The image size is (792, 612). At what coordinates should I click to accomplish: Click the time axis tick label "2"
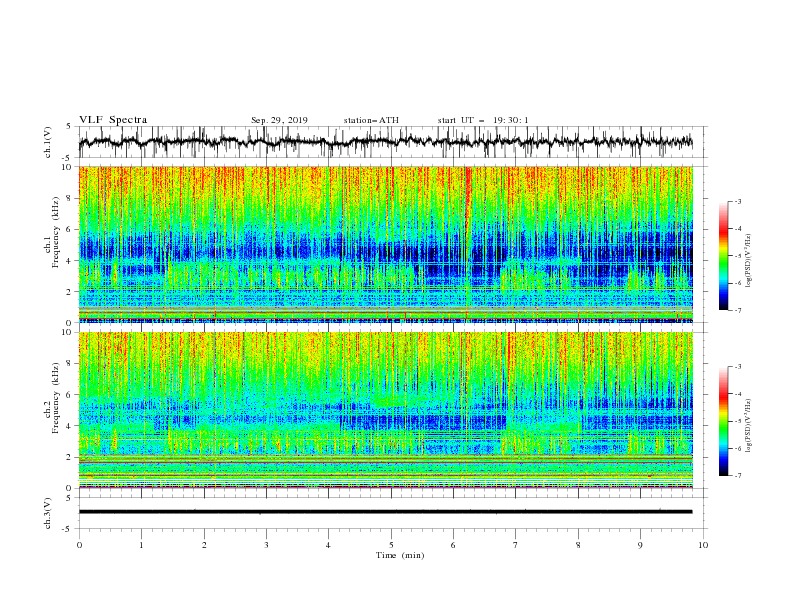tap(204, 545)
